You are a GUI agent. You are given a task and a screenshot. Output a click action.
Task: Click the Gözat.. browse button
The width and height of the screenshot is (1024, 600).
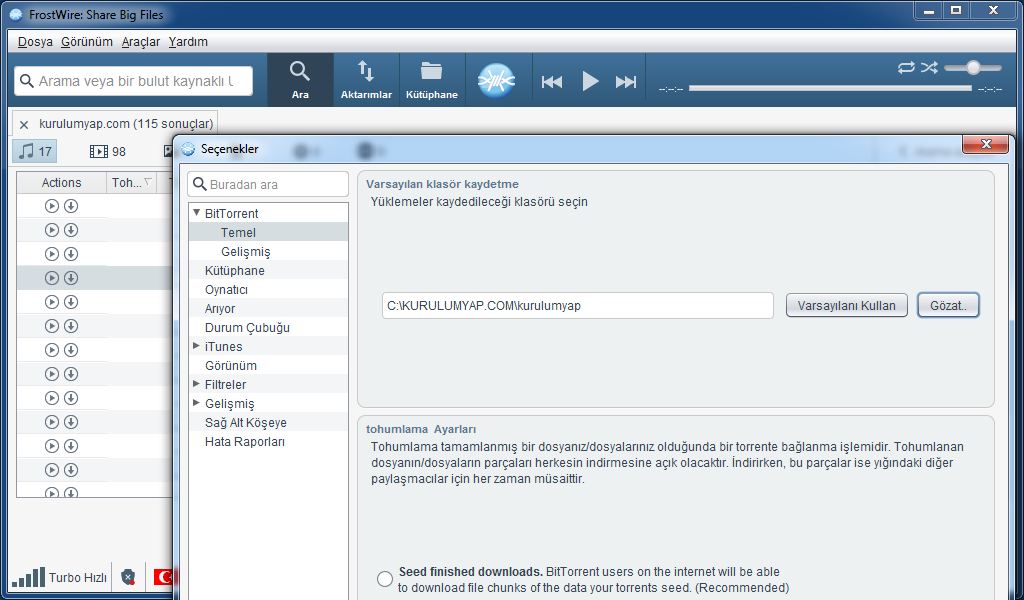click(948, 306)
